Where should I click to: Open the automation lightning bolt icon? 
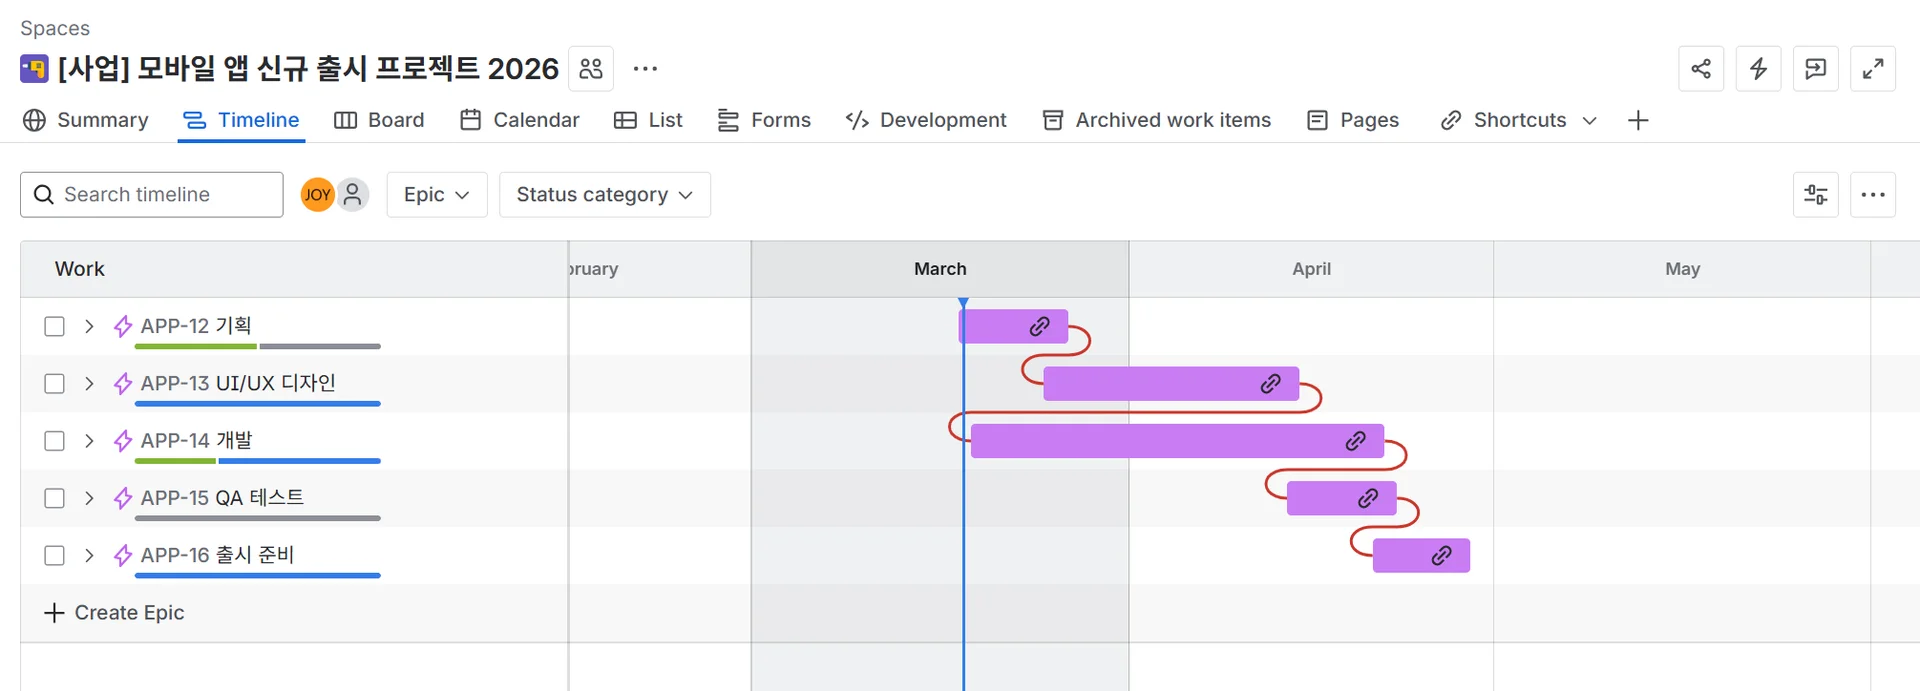pyautogui.click(x=1758, y=69)
